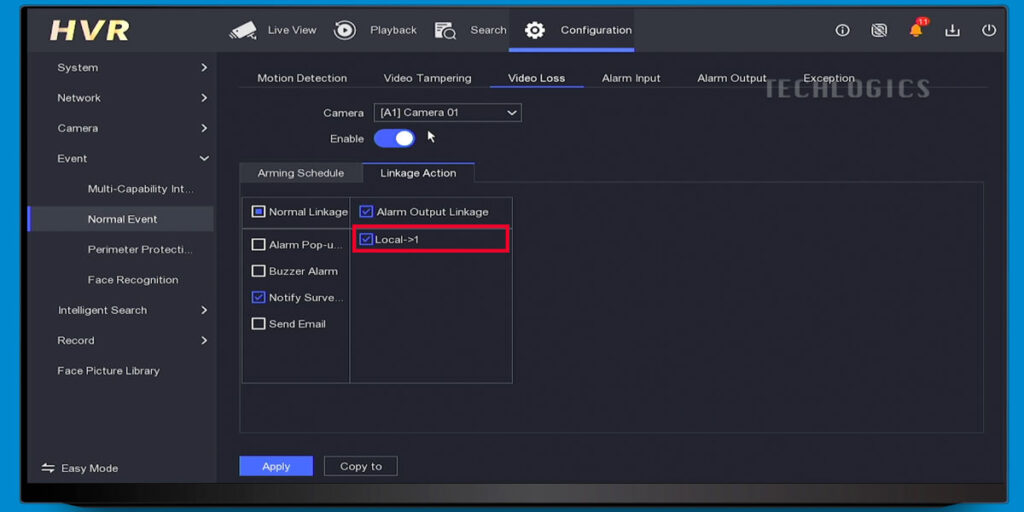Open the Camera selection dropdown
The width and height of the screenshot is (1024, 512).
447,113
